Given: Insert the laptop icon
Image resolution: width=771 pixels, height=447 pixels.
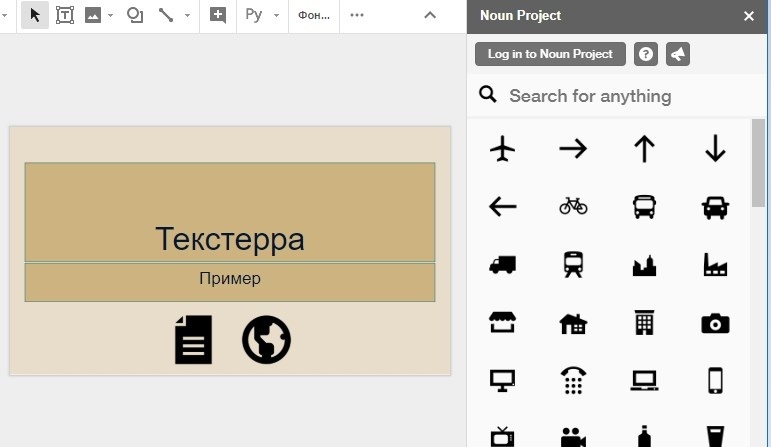Looking at the screenshot, I should click(644, 381).
